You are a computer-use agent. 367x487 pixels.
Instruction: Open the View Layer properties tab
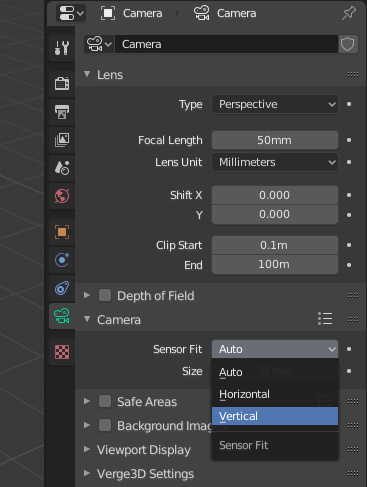(x=62, y=140)
